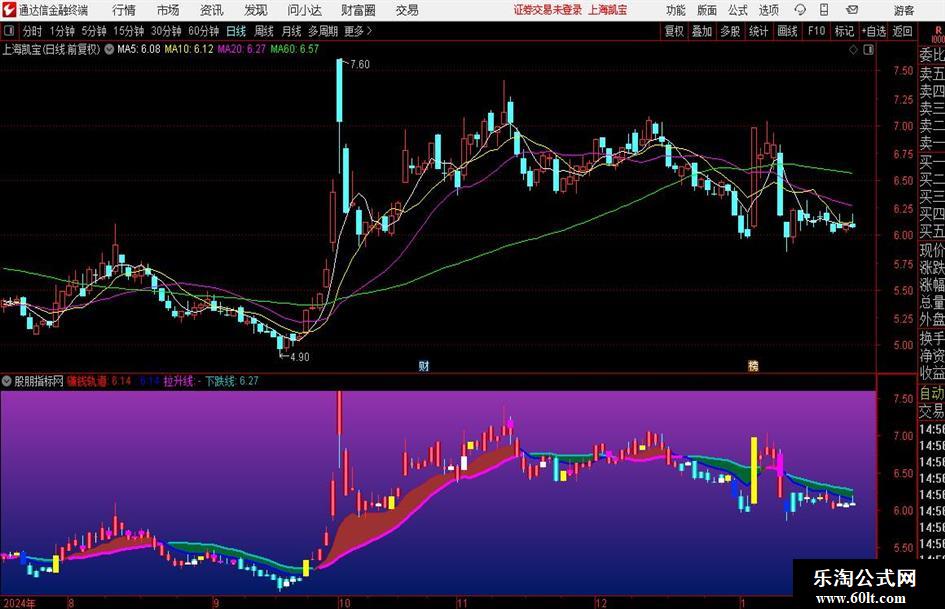This screenshot has height=609, width=945.
Task: Click MA10: 6.12 indicator value
Action: [189, 49]
